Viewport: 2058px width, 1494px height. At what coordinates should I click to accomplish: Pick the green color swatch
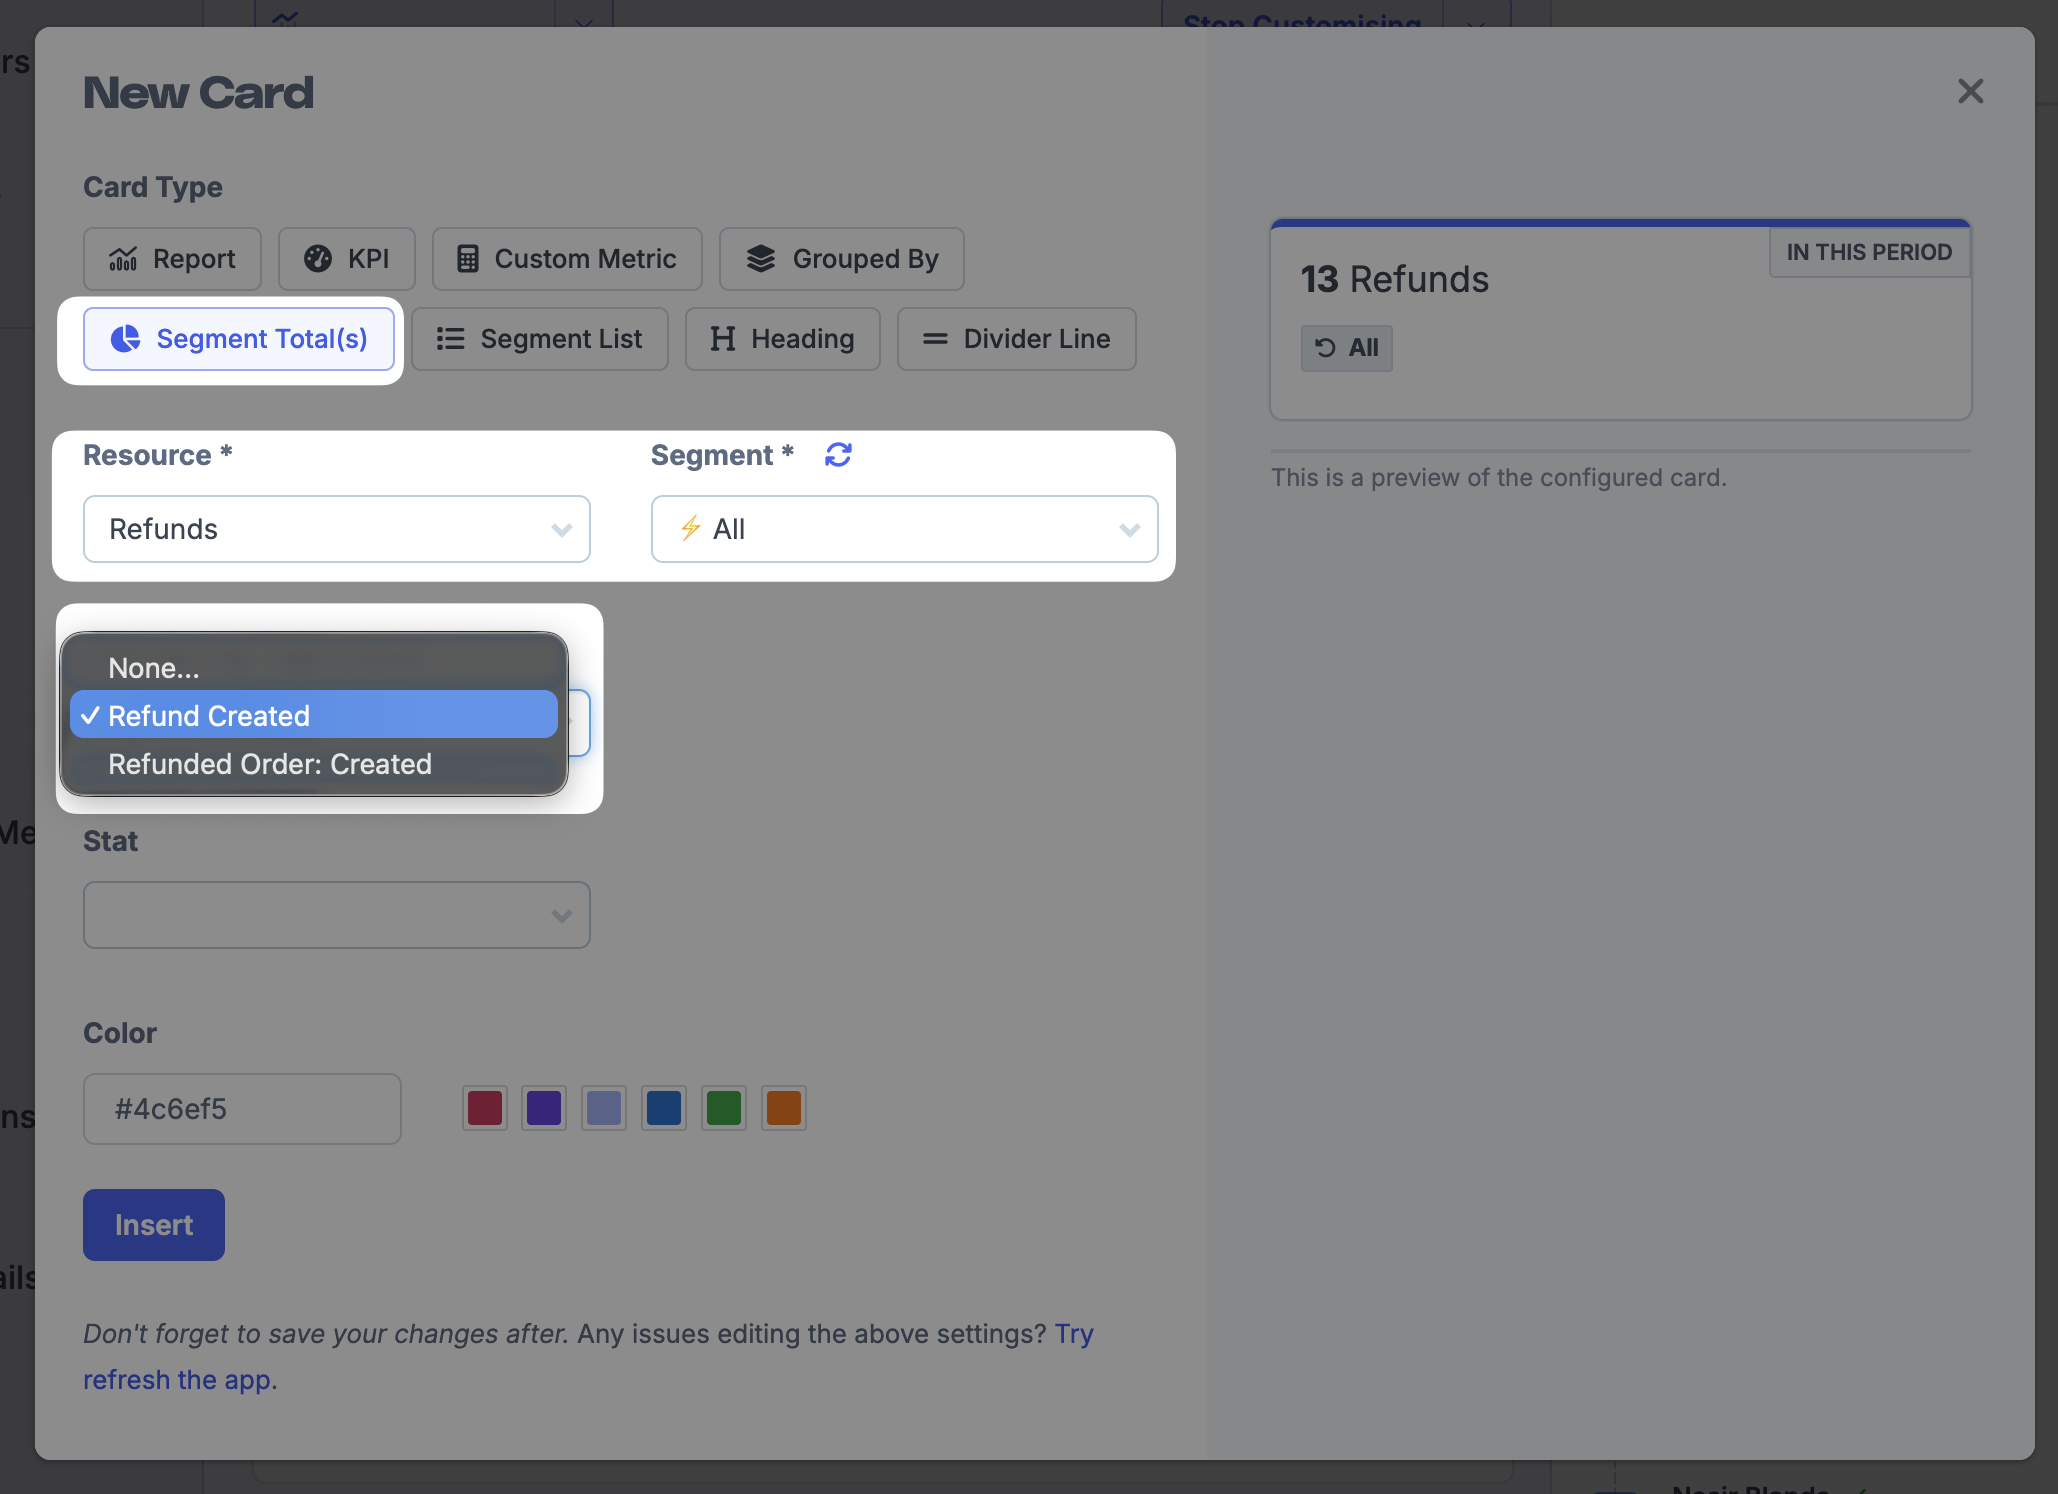724,1108
